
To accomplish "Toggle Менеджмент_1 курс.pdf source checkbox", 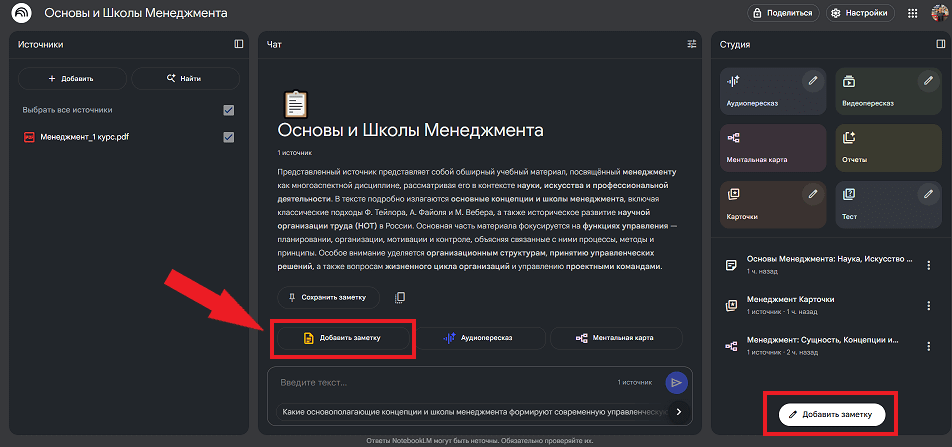I will point(229,137).
